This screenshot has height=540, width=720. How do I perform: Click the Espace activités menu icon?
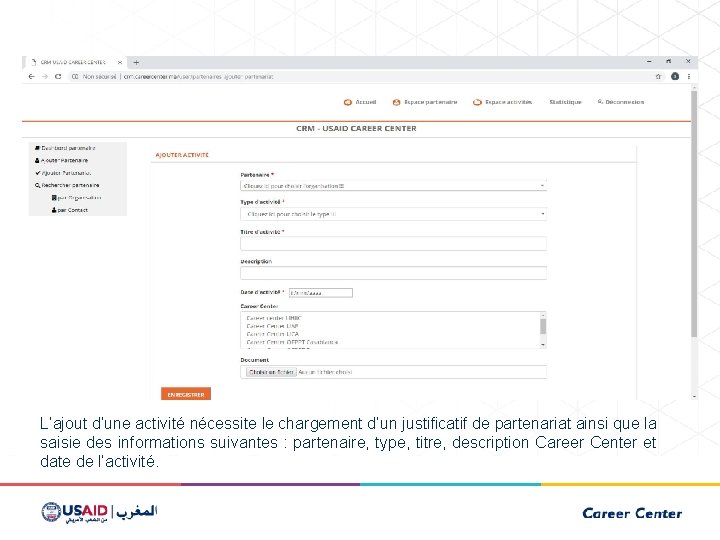tap(478, 102)
